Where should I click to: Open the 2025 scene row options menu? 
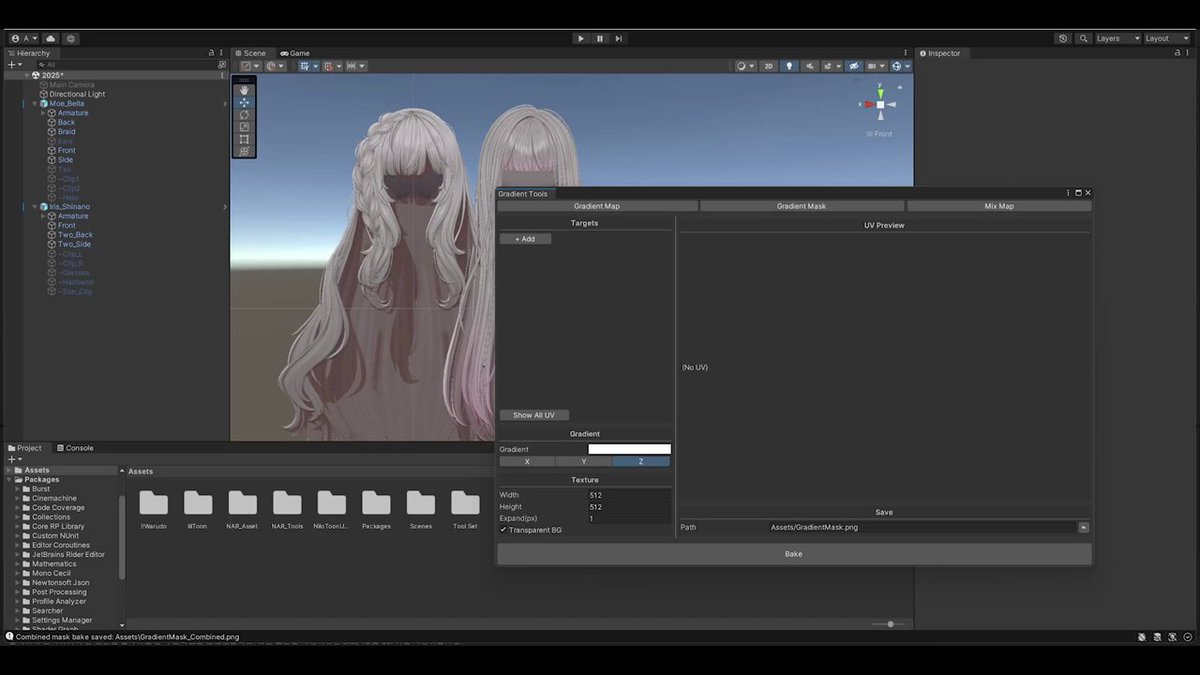click(222, 75)
